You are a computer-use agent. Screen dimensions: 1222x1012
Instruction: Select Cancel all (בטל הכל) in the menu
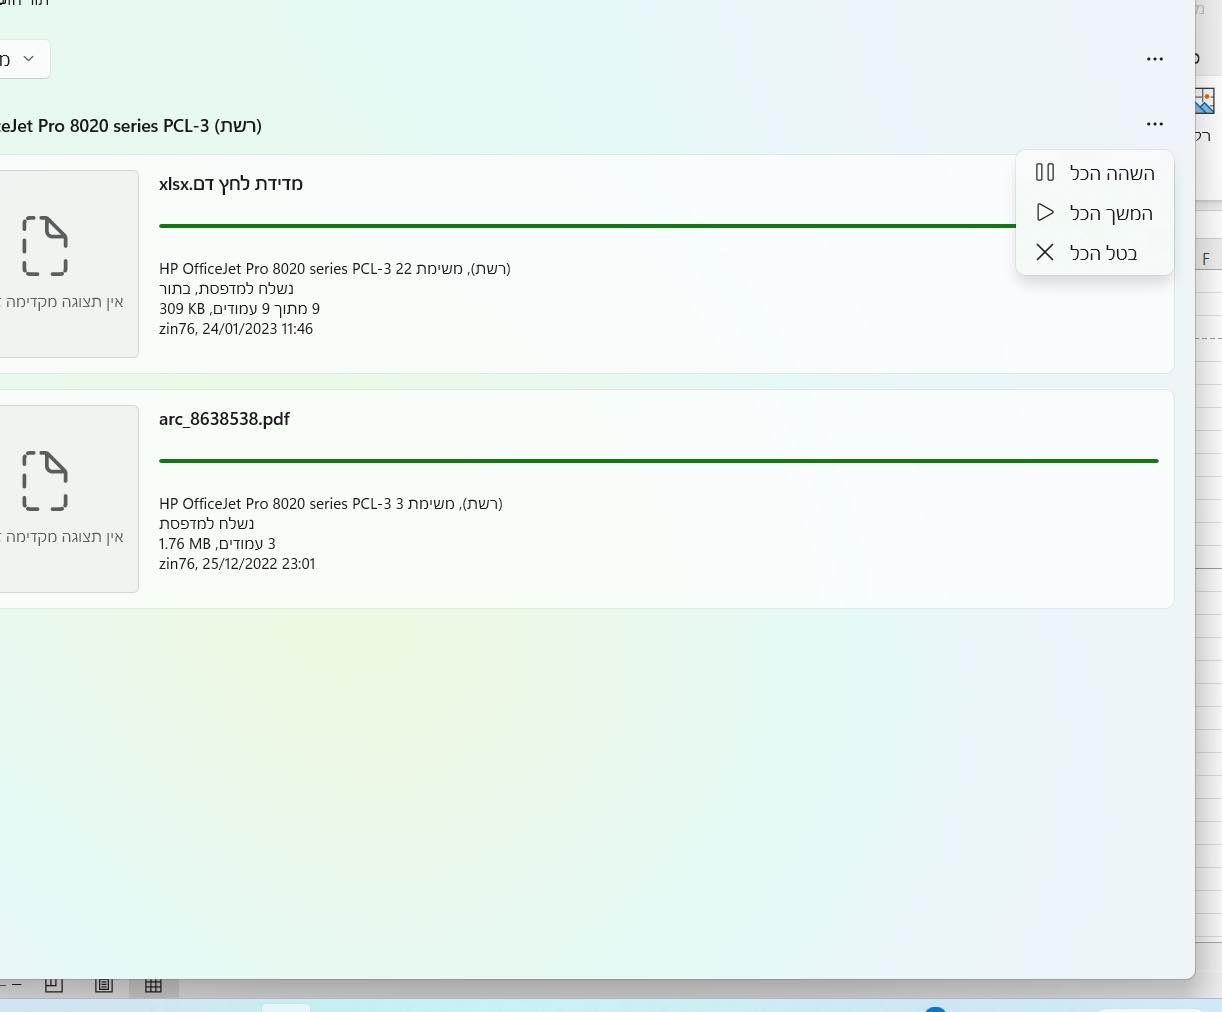click(1095, 253)
